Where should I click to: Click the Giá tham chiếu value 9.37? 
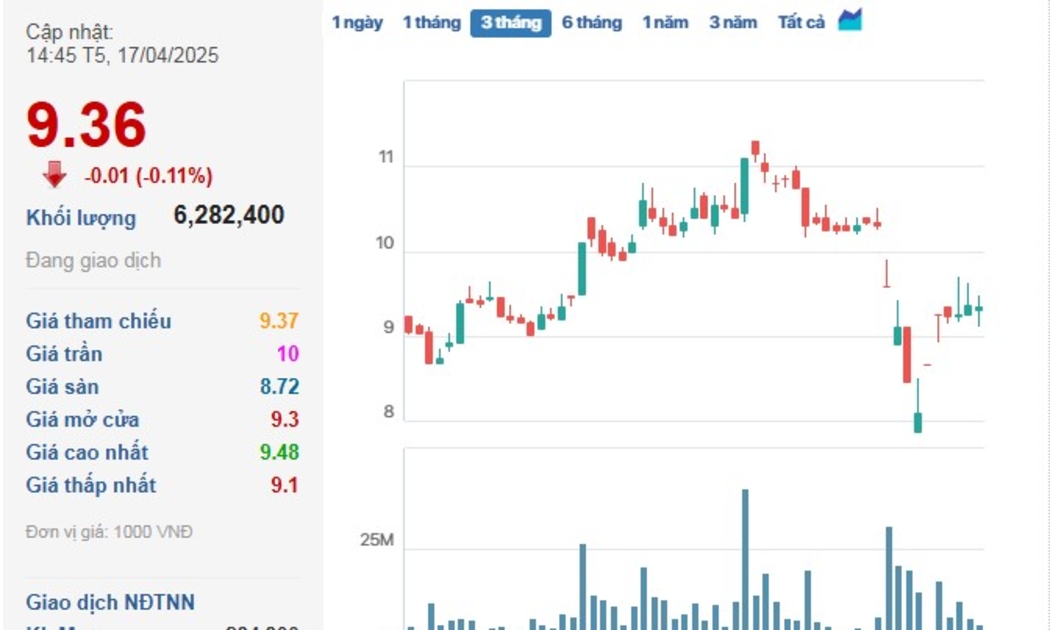point(278,321)
